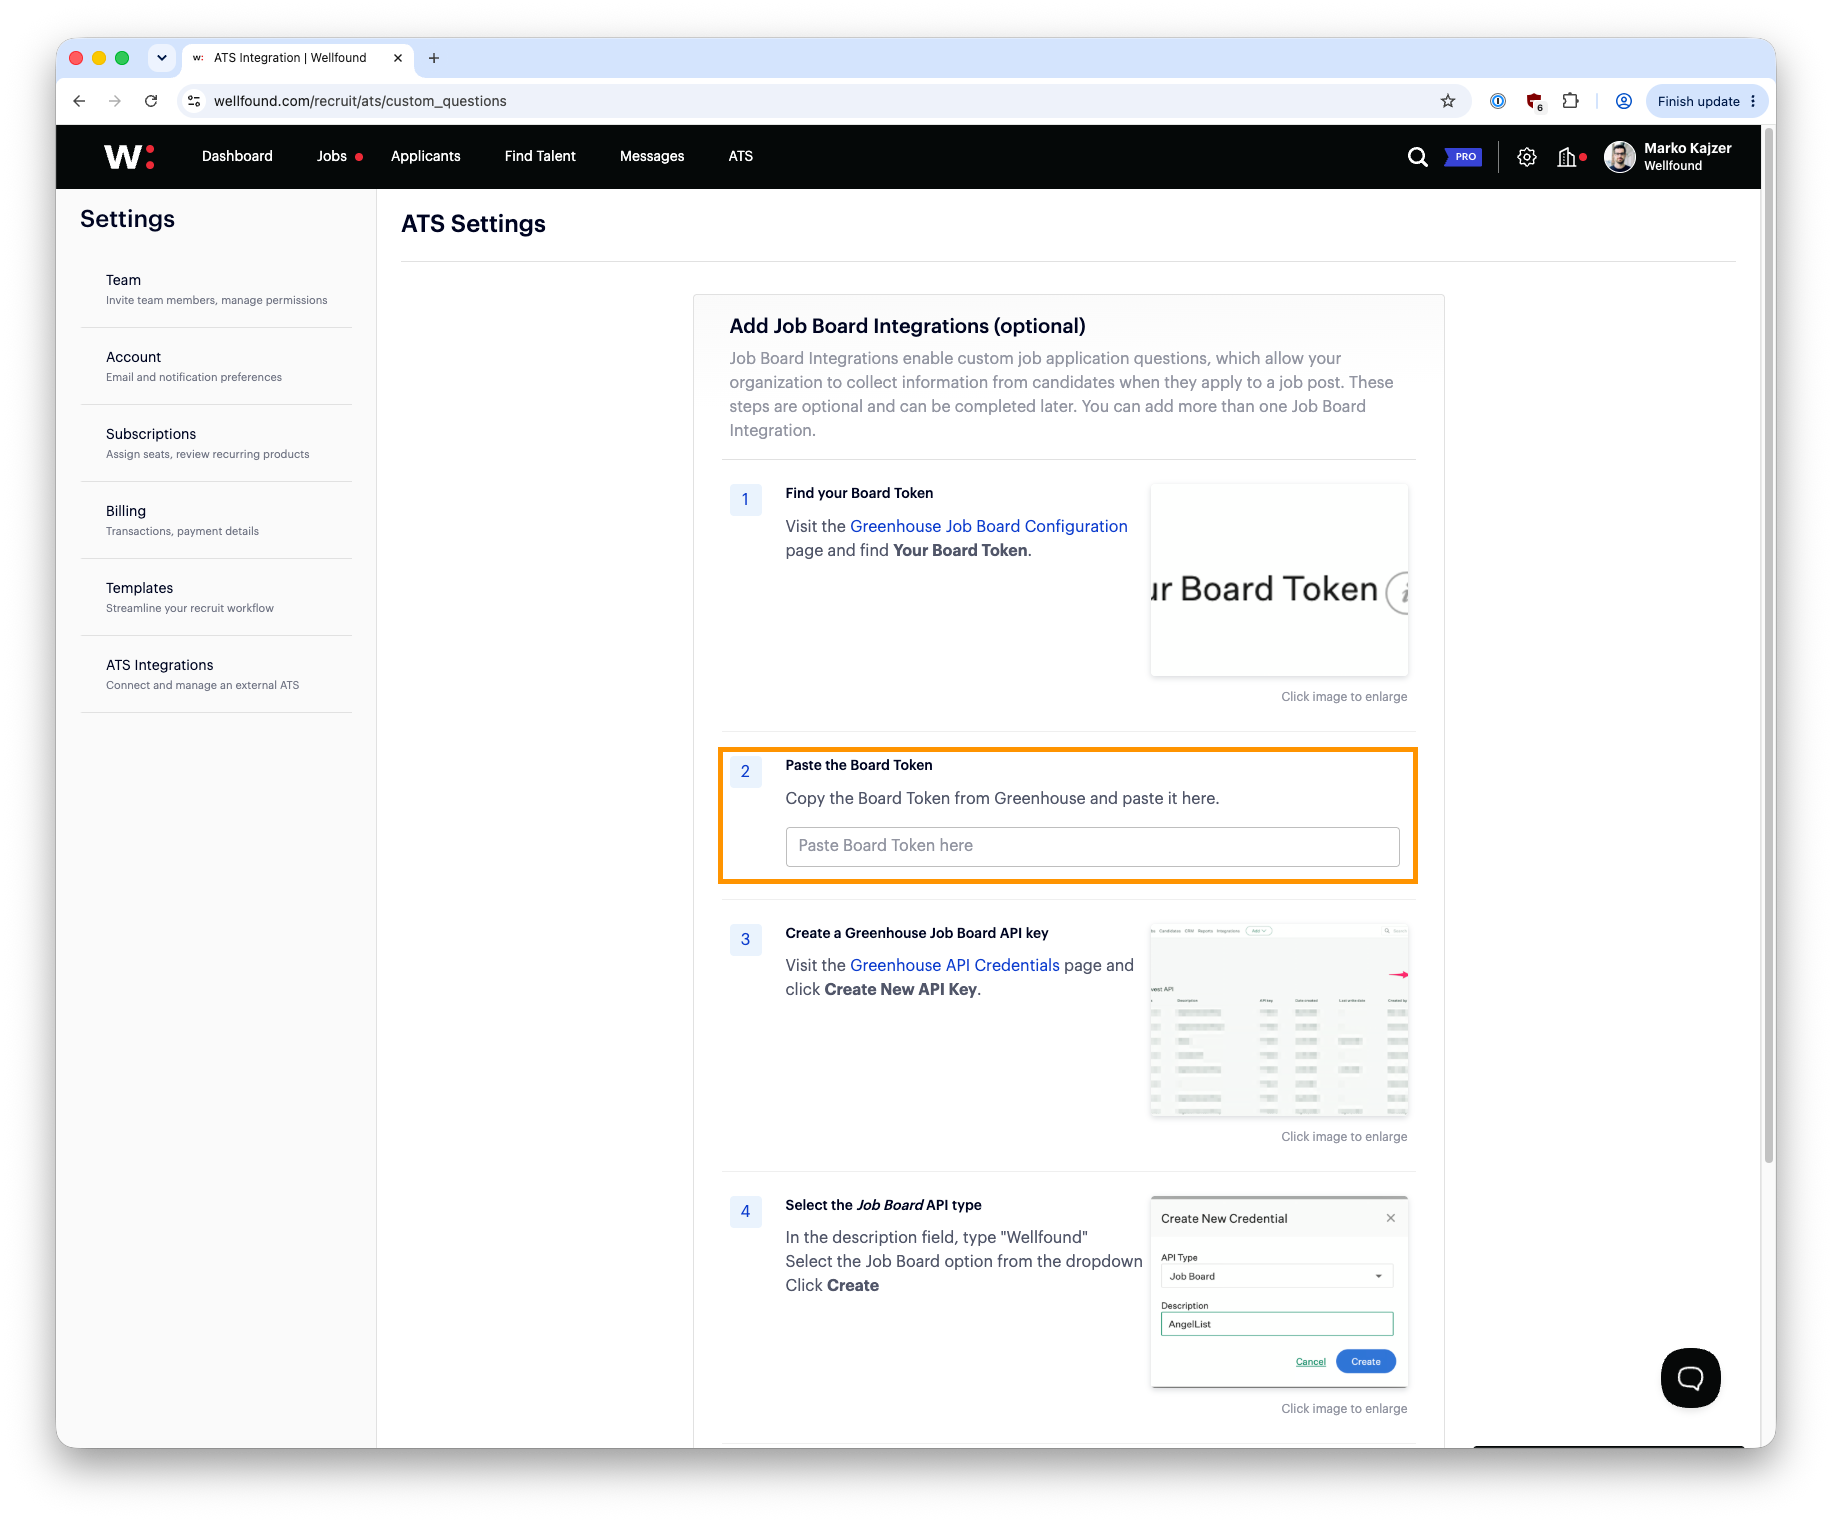Viewport: 1832px width, 1522px height.
Task: Bookmark this page with star icon
Action: click(x=1447, y=101)
